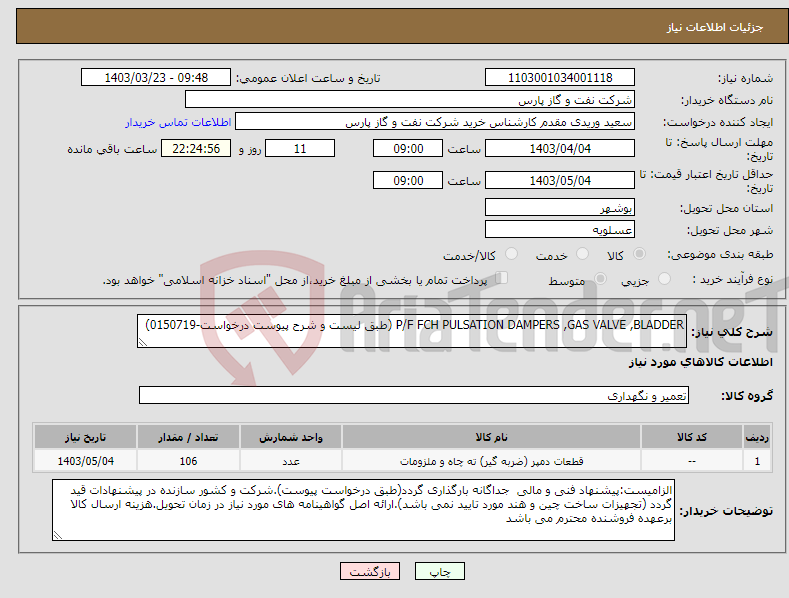
Task: Click the تعداد / مقدار column header
Action: (x=188, y=437)
